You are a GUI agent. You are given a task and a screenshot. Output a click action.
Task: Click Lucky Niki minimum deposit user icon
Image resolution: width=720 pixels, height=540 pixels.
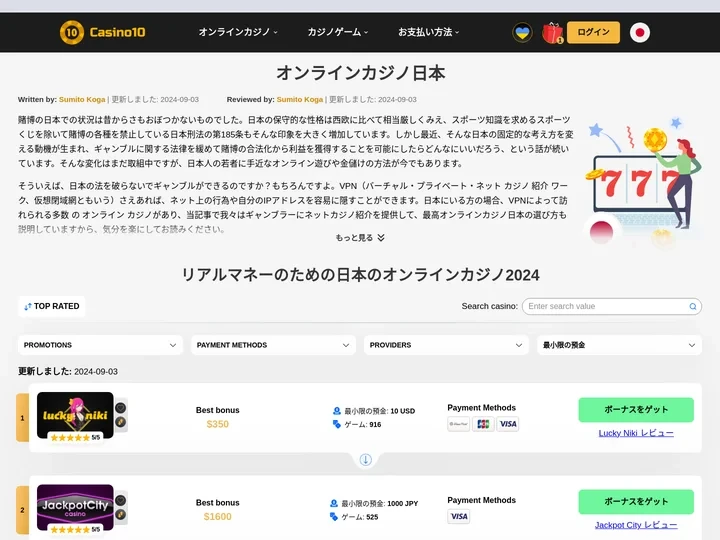point(337,411)
